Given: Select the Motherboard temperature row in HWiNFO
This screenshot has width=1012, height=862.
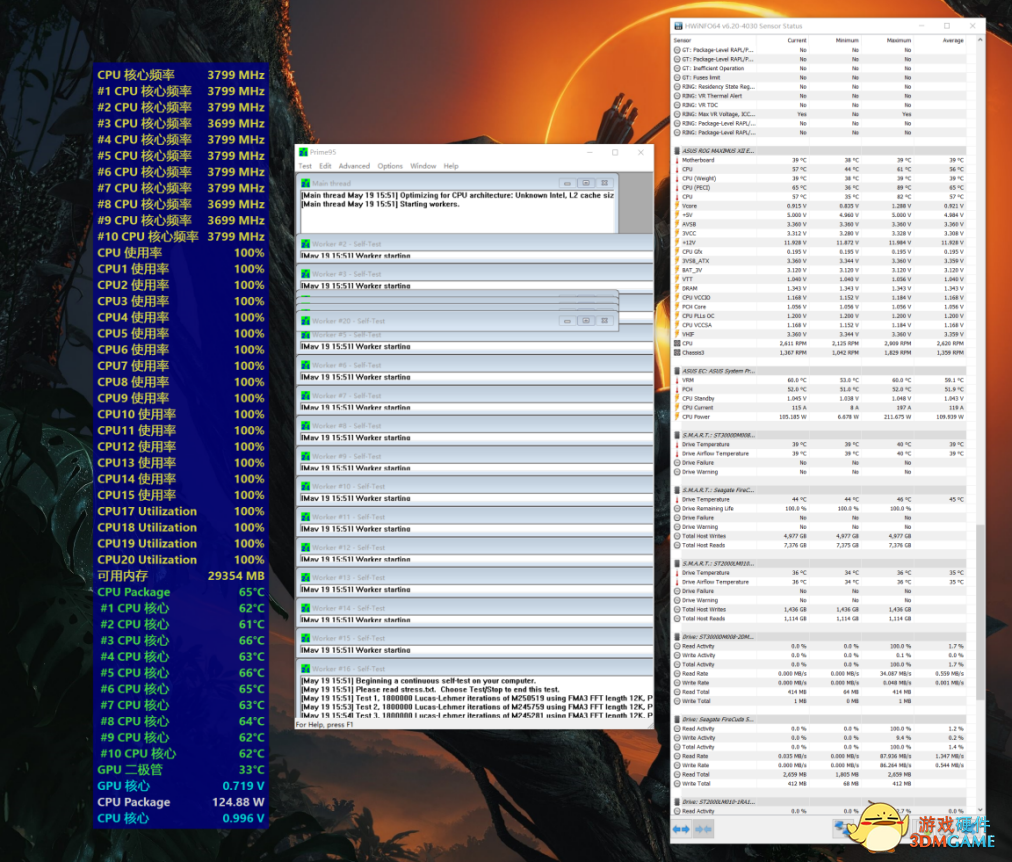Looking at the screenshot, I should click(x=820, y=160).
